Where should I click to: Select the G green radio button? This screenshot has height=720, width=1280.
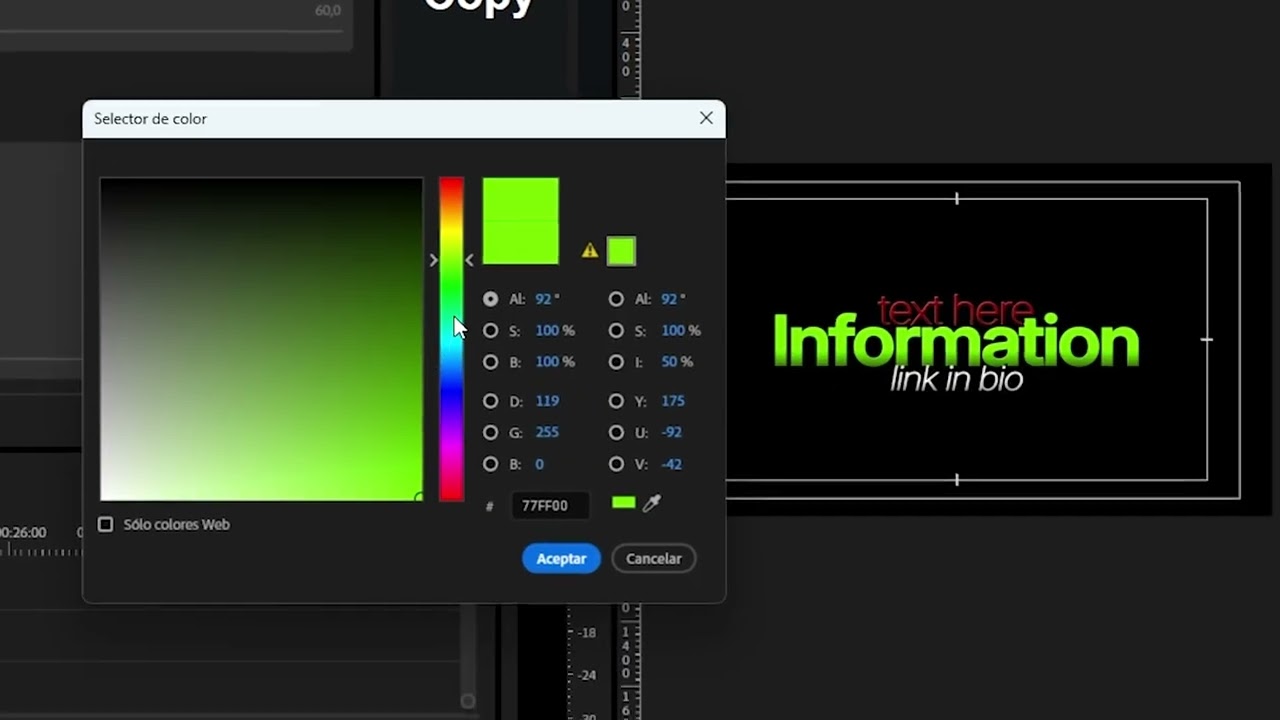490,433
